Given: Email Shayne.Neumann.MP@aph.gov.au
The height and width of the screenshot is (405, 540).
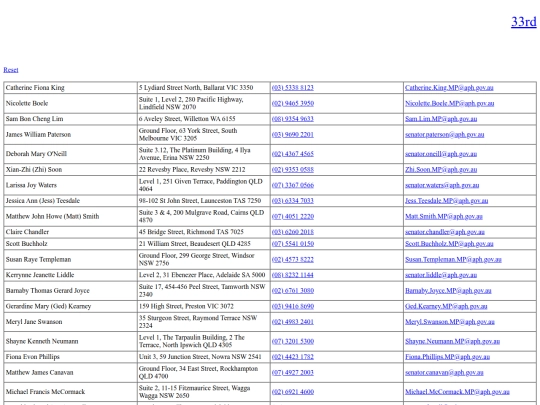Looking at the screenshot, I should tap(452, 342).
